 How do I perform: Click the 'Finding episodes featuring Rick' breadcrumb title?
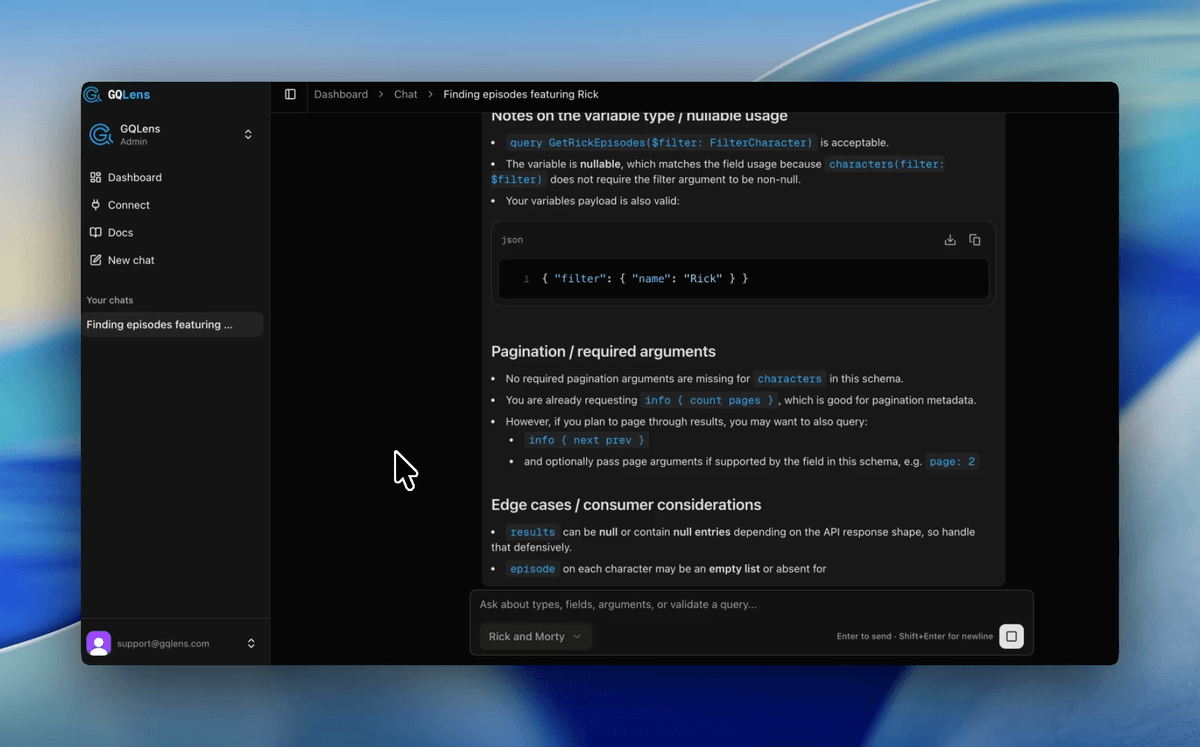pyautogui.click(x=520, y=94)
